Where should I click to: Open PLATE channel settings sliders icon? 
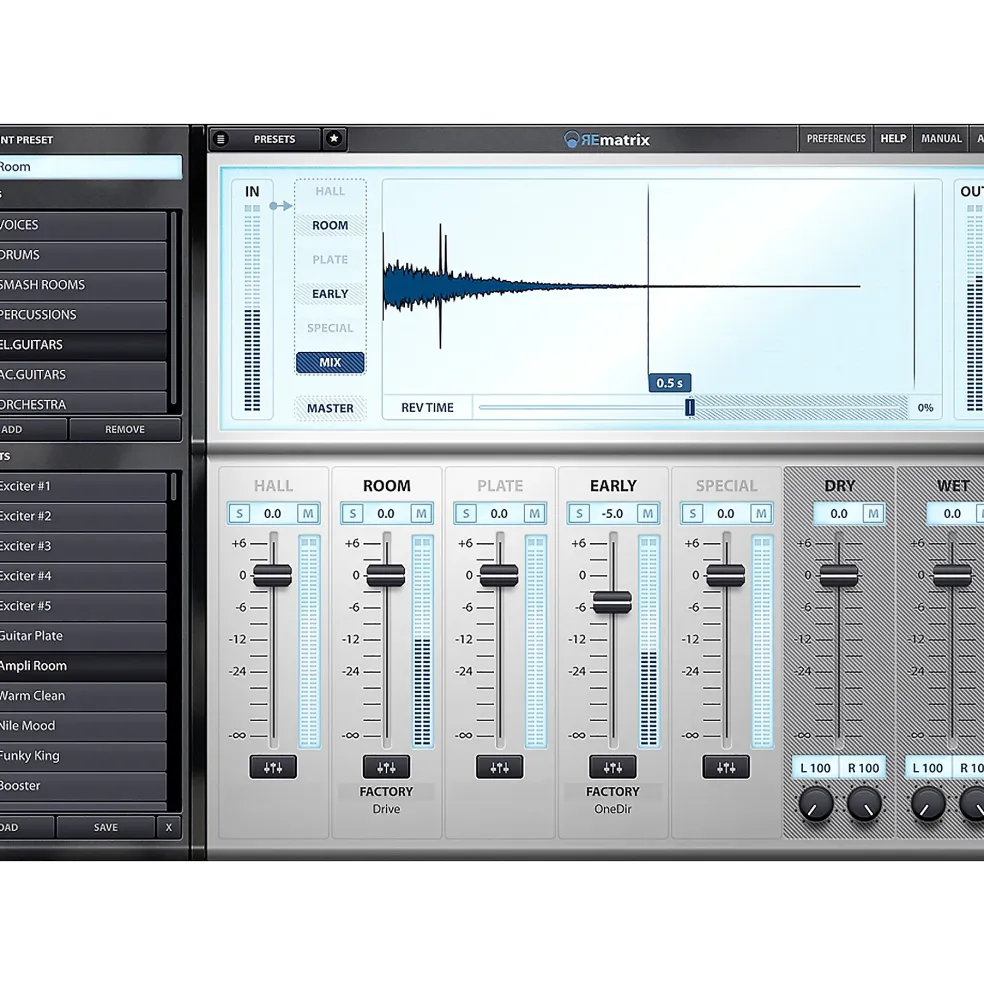(x=500, y=767)
